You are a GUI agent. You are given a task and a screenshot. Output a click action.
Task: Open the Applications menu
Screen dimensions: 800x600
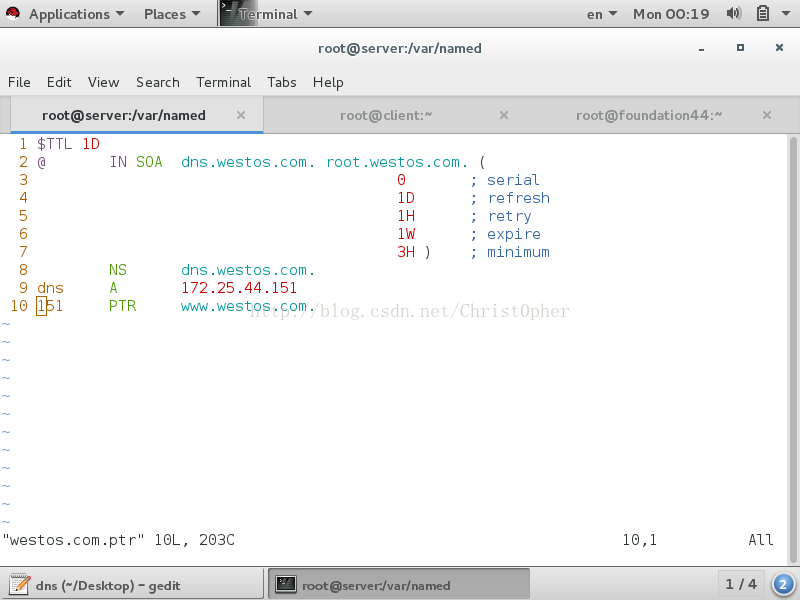[76, 14]
